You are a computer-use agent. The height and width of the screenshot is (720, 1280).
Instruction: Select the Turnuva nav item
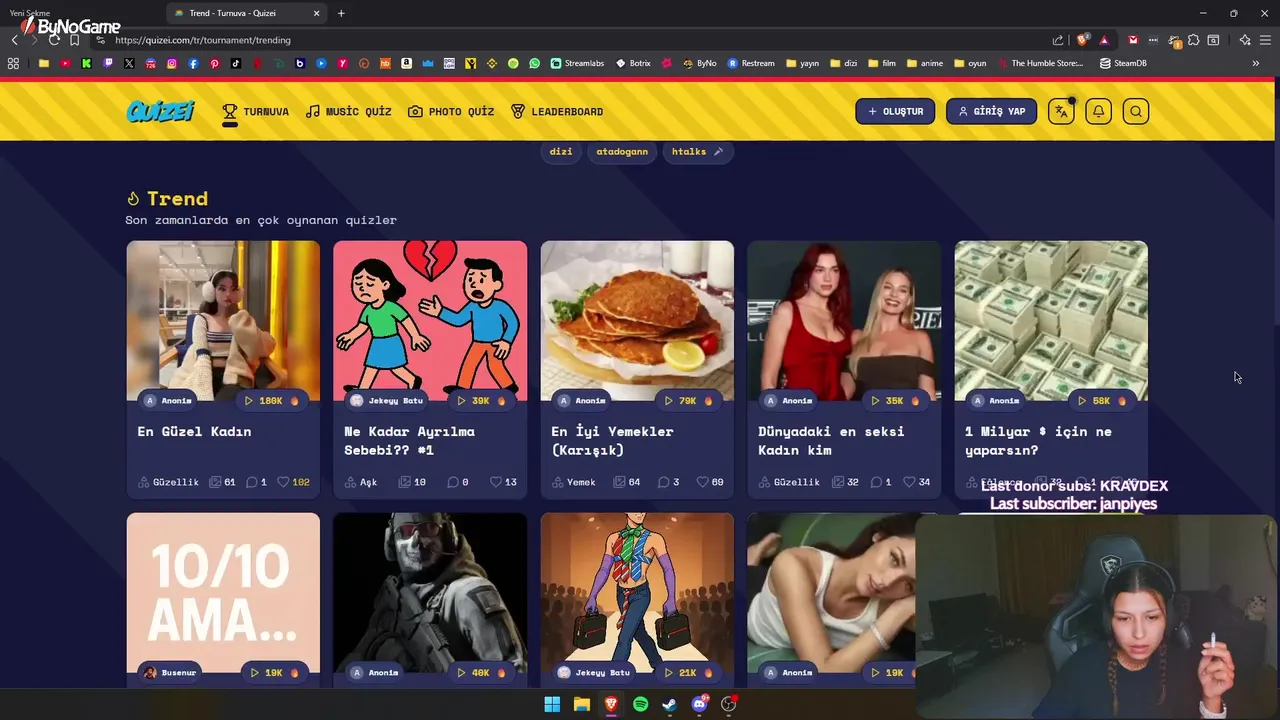[255, 111]
